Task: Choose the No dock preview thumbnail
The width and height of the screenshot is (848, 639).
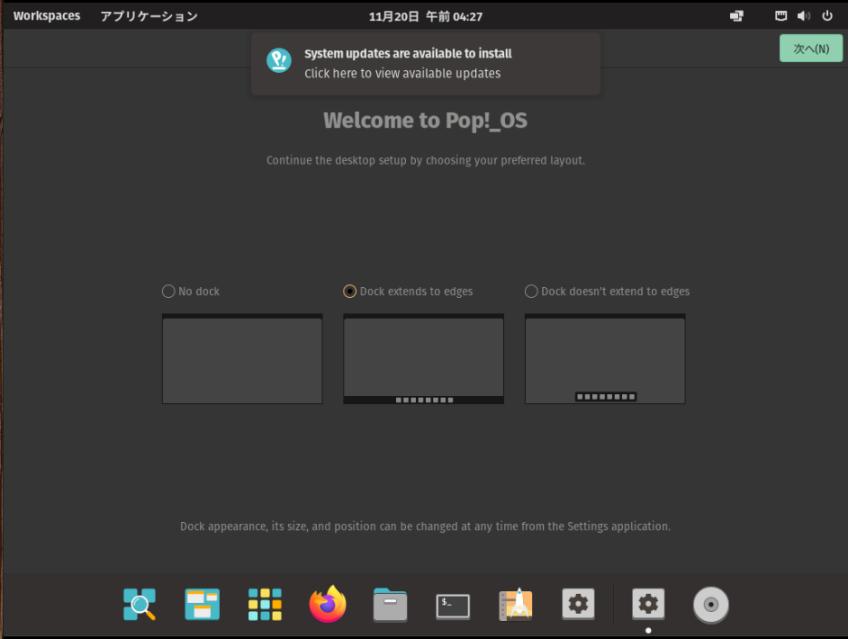Action: point(242,358)
